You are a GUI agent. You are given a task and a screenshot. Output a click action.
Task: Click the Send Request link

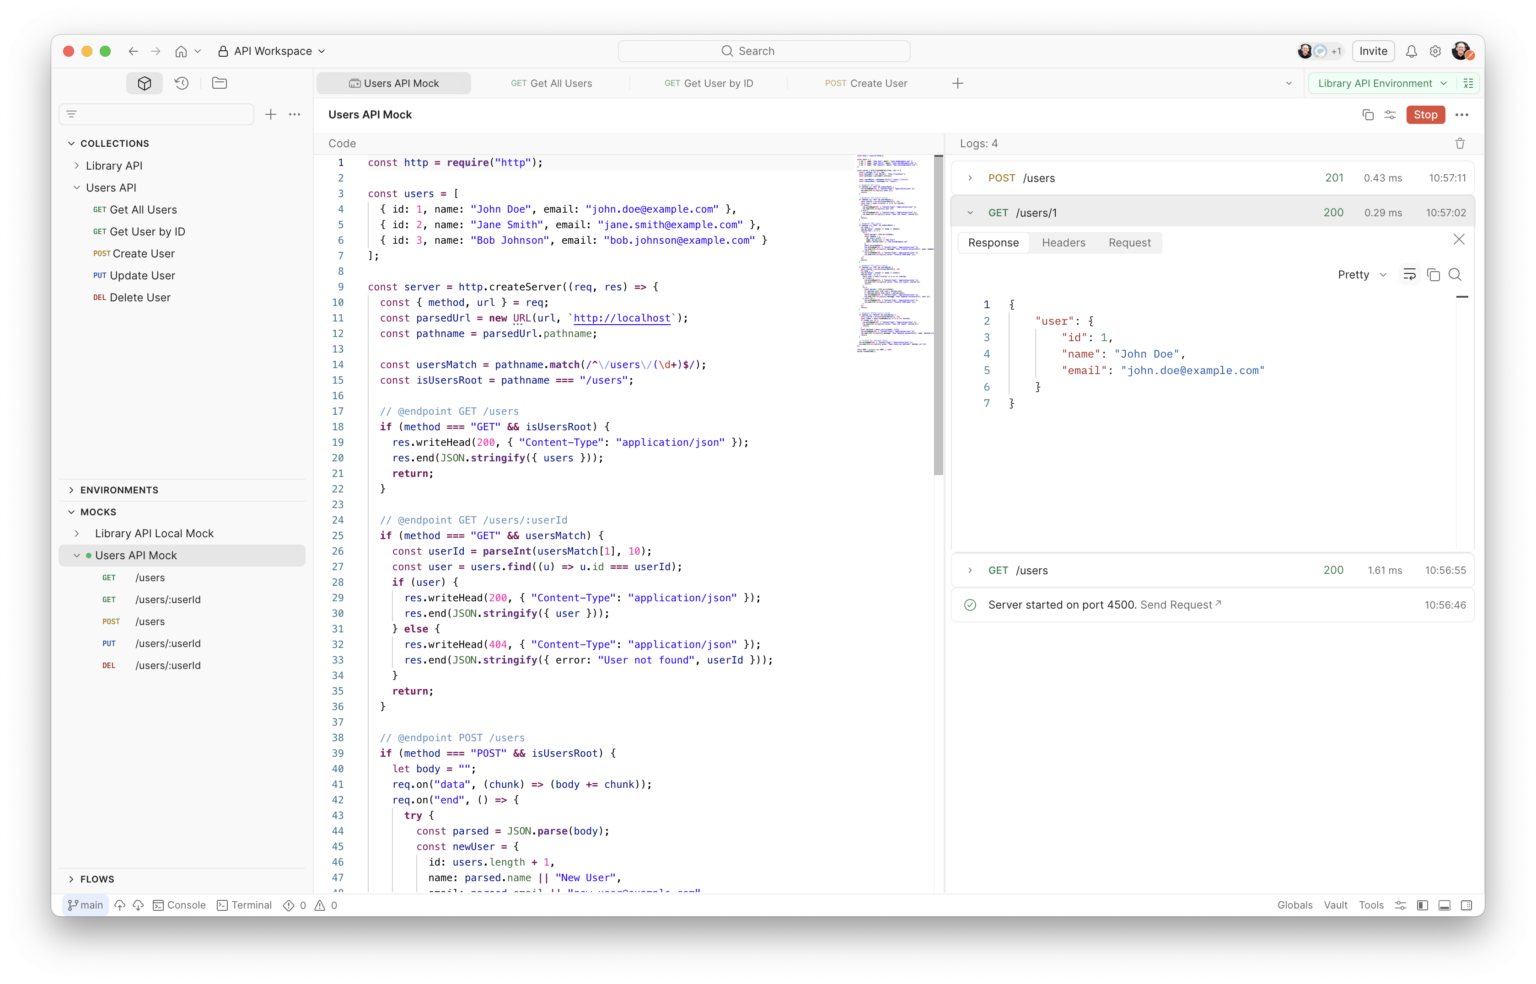pyautogui.click(x=1180, y=605)
